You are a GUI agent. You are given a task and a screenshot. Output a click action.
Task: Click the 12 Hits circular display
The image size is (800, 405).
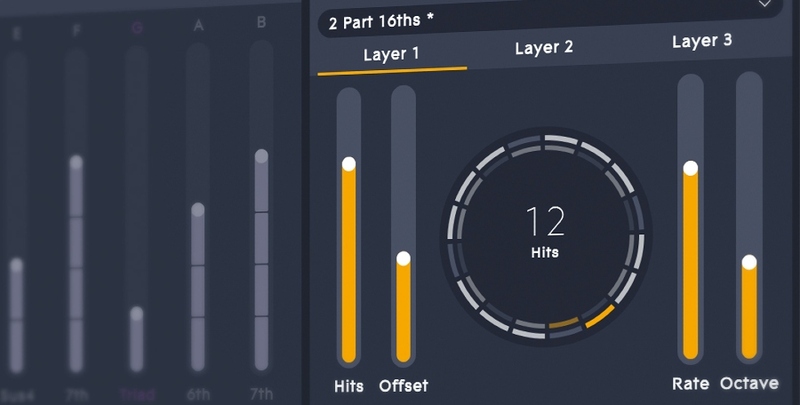(x=545, y=236)
